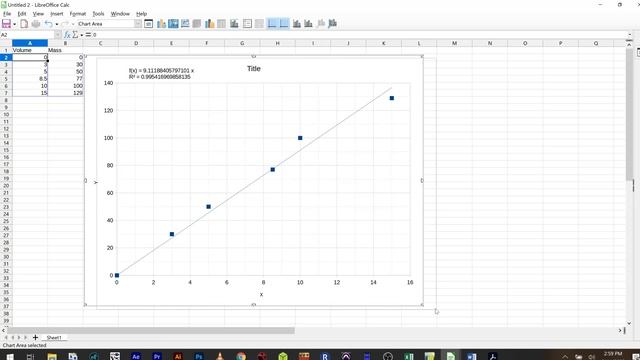Click the X Axis toolbar icon
Viewport: 640px width, 360px height.
click(297, 24)
